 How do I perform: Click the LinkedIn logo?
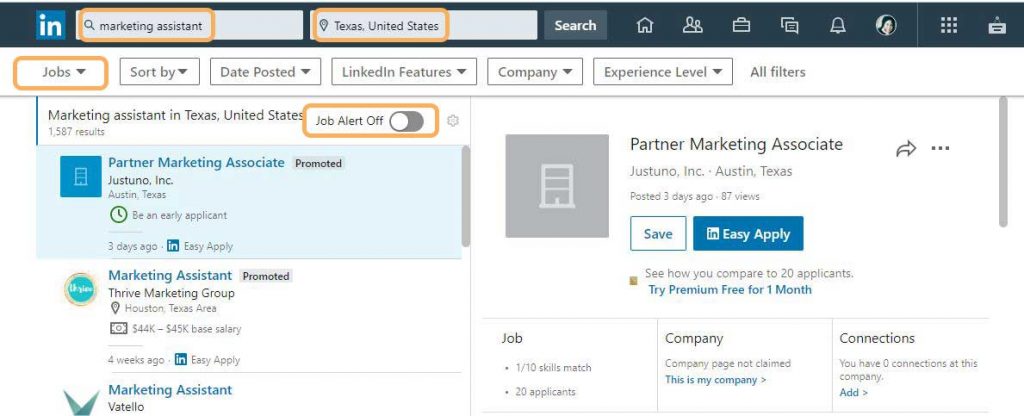[x=51, y=25]
